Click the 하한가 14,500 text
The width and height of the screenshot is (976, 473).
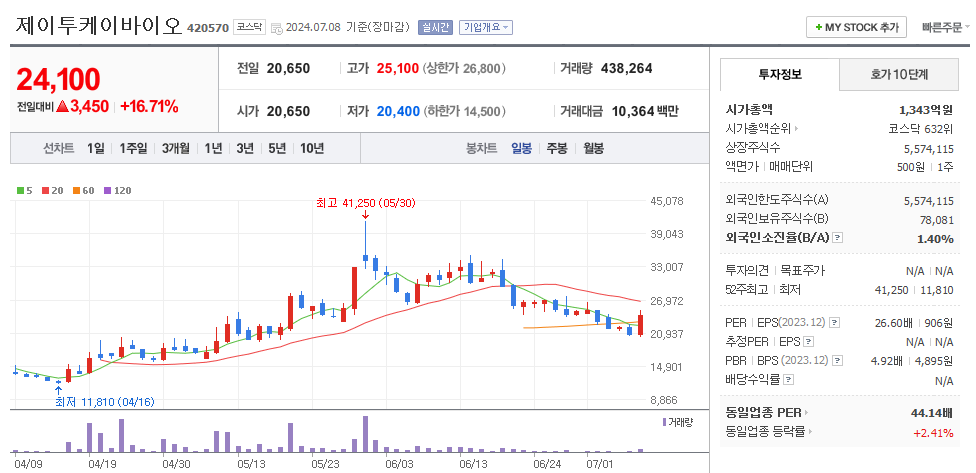pos(464,111)
